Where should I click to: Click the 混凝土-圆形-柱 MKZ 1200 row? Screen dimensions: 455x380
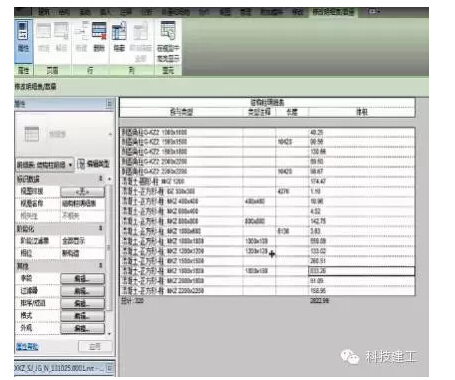181,181
